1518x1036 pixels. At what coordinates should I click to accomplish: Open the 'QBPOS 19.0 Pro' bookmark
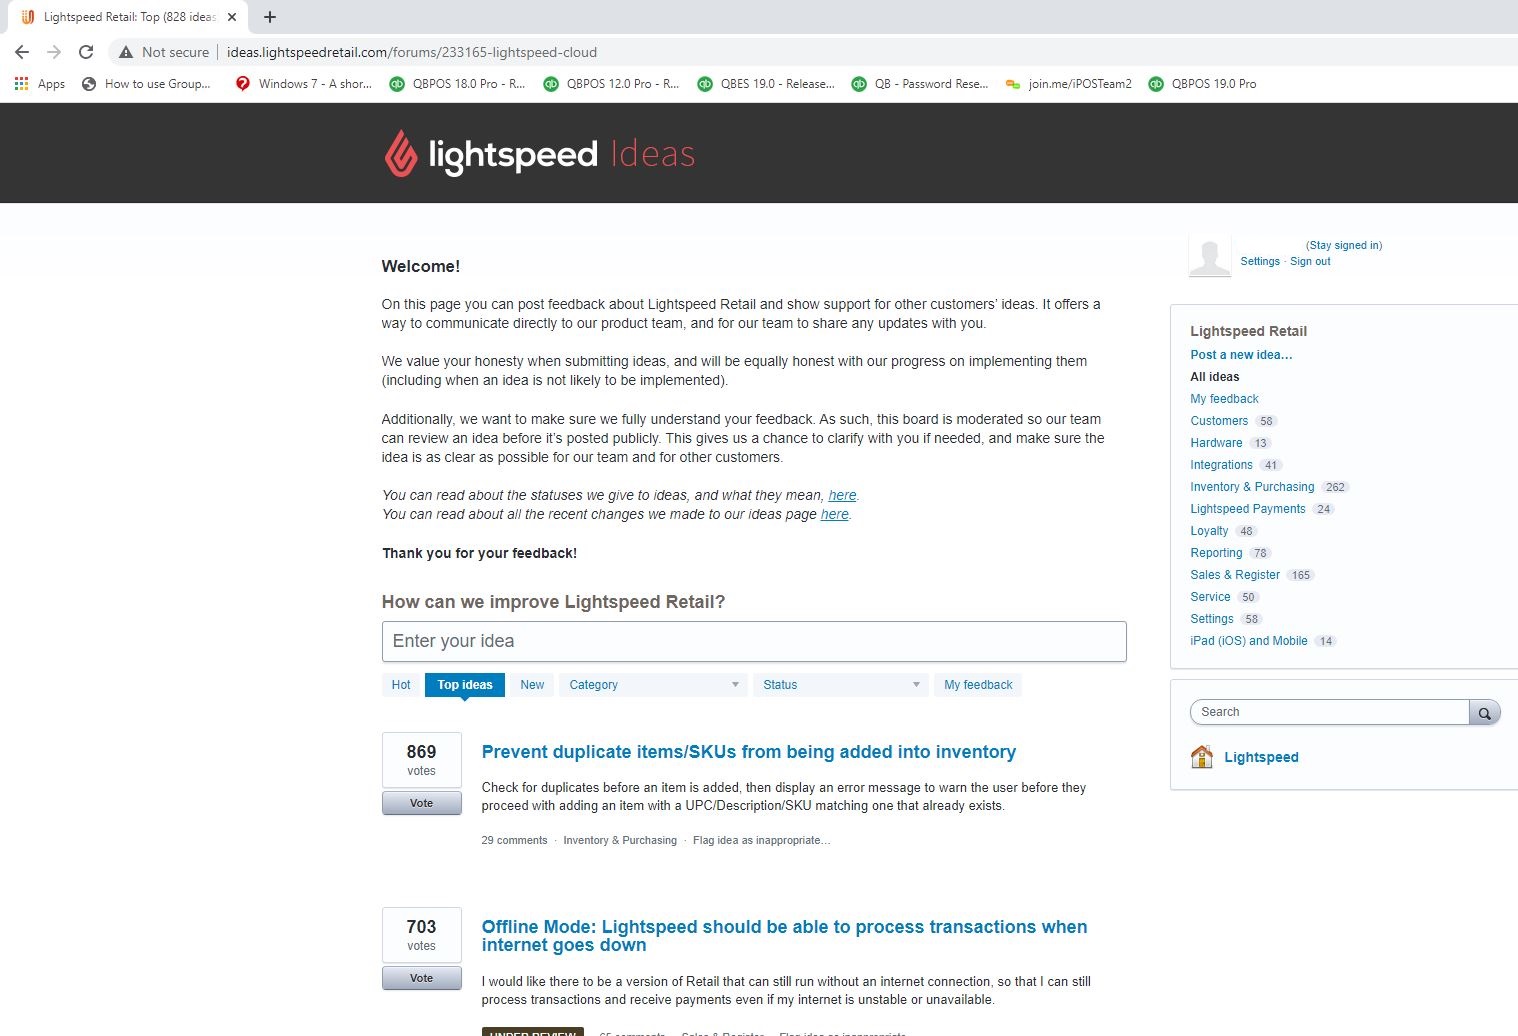point(1202,84)
